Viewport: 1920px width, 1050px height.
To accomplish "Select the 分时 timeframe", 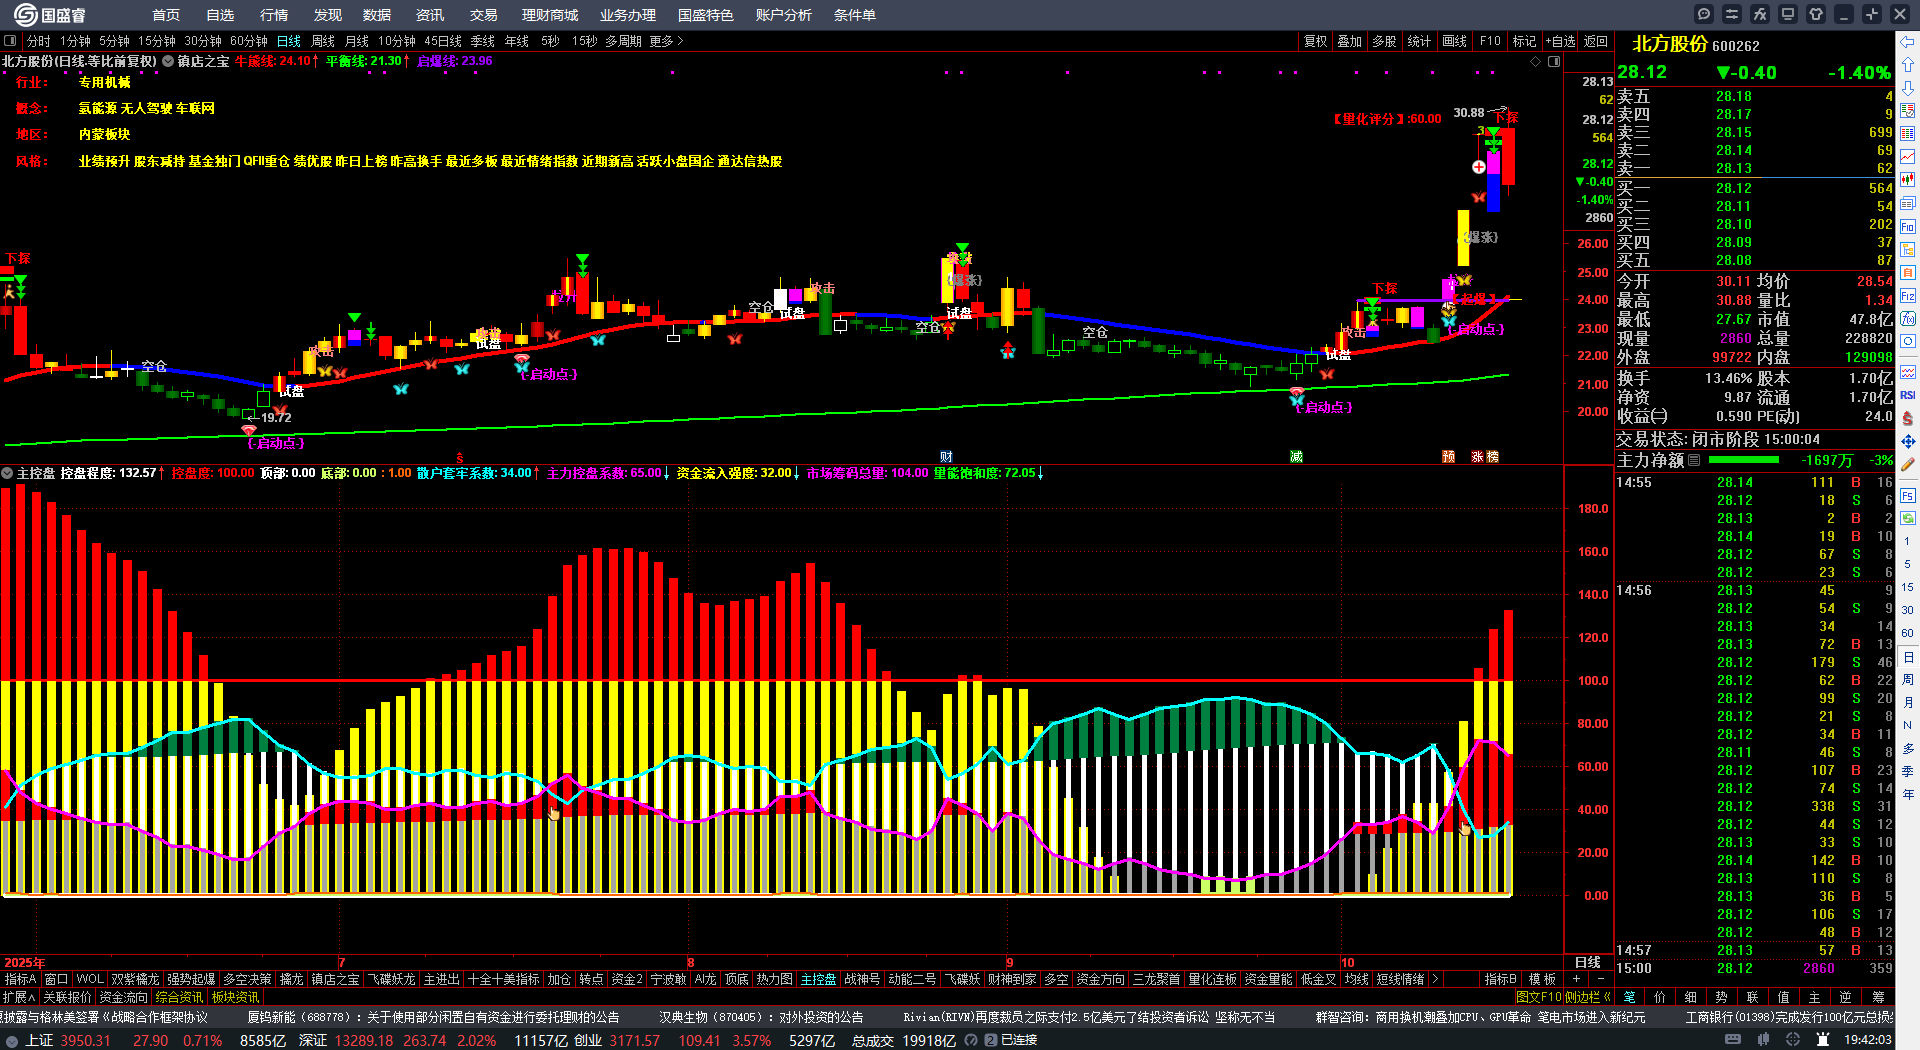I will click(38, 41).
